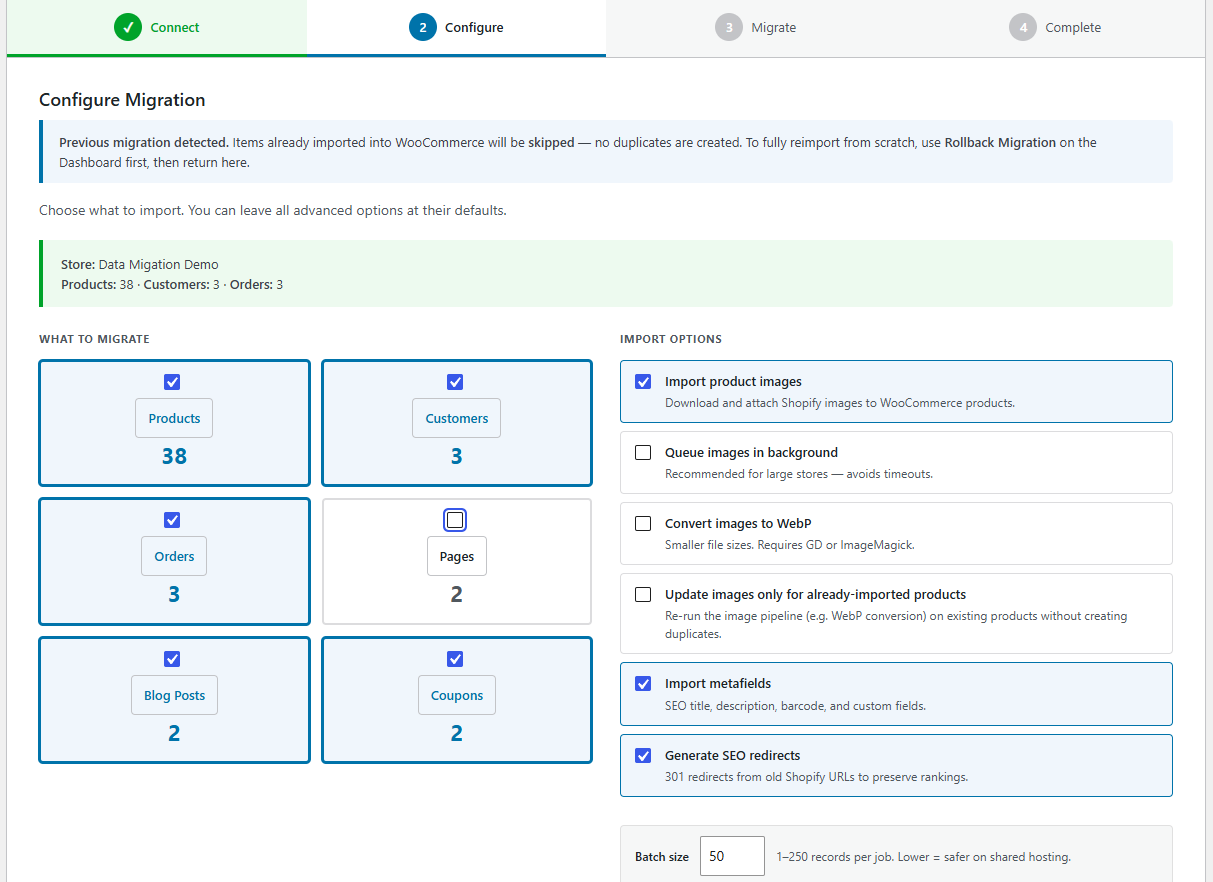This screenshot has width=1213, height=882.
Task: Click the 'Products: 38 · Customers: 3 · Orders: 3' line
Action: [x=172, y=285]
